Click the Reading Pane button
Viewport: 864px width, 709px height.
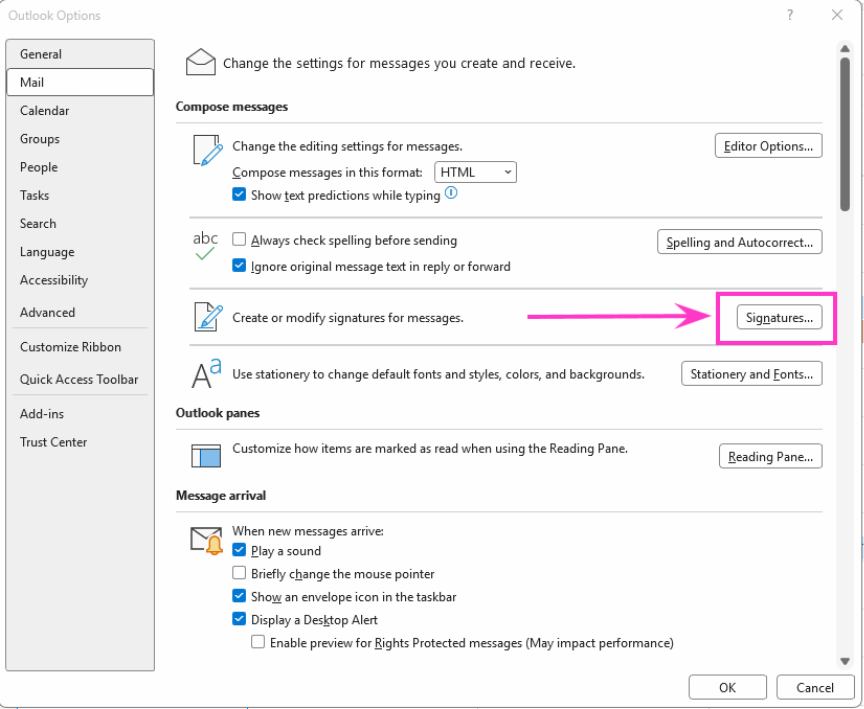click(x=770, y=456)
